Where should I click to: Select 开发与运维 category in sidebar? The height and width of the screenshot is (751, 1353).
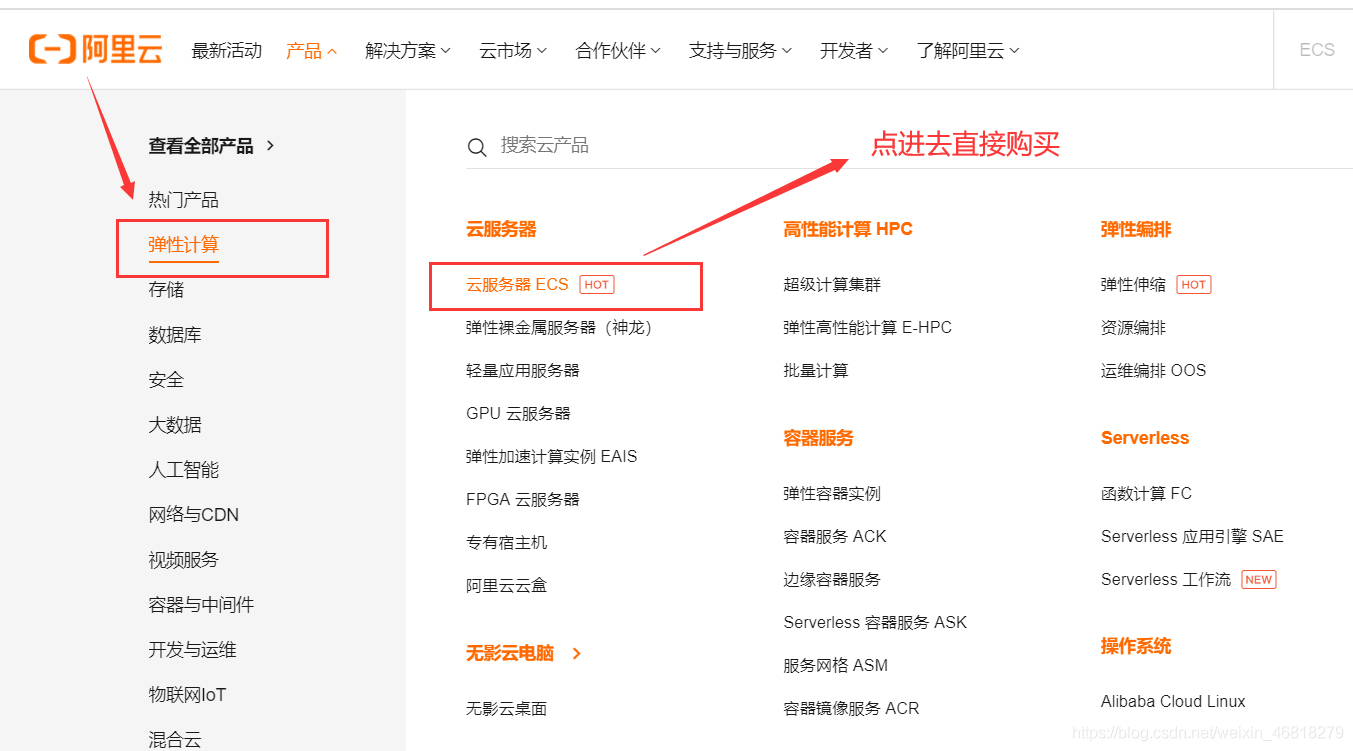[193, 650]
